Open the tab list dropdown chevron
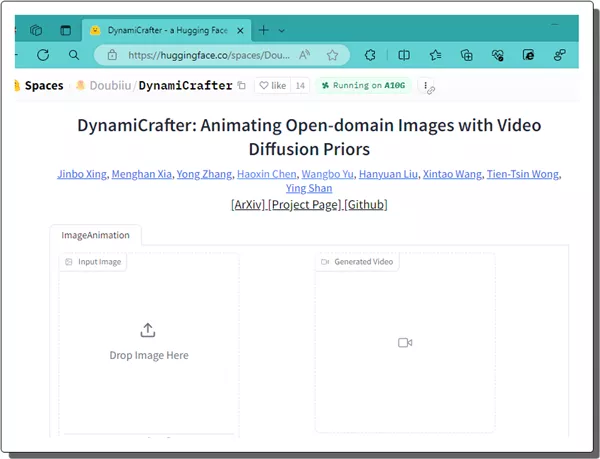This screenshot has height=459, width=600. (x=282, y=30)
